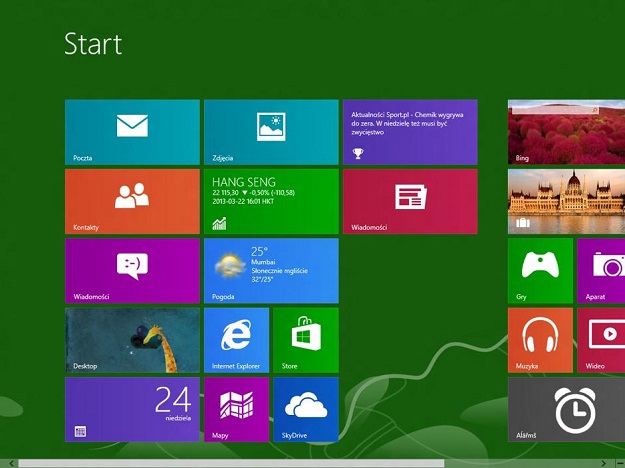Viewport: 625px width, 468px height.
Task: Open the Sport.pl news trophy tile
Action: click(x=410, y=132)
